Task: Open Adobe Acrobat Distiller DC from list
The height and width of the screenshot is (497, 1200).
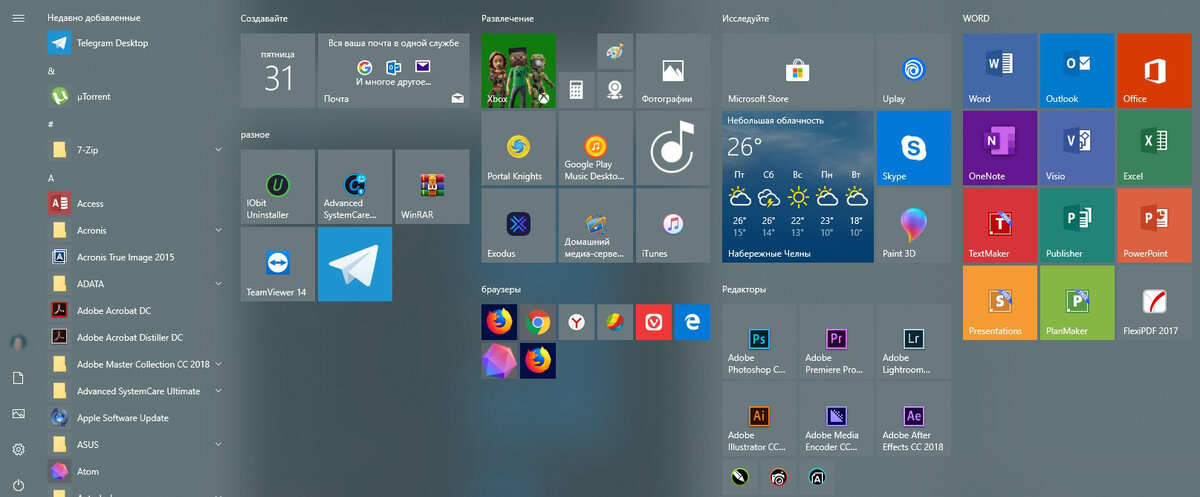Action: tap(138, 337)
